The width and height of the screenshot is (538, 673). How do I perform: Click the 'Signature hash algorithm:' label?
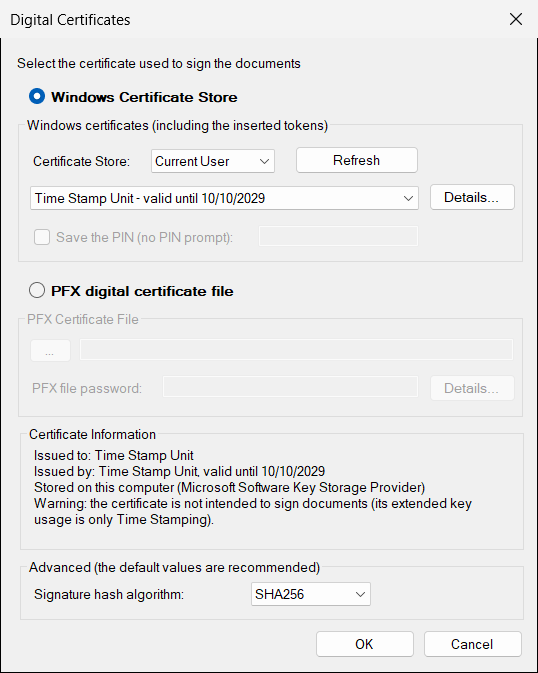[109, 594]
